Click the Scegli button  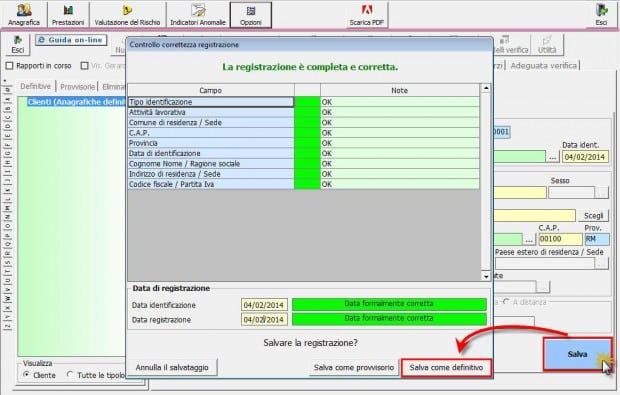[594, 215]
